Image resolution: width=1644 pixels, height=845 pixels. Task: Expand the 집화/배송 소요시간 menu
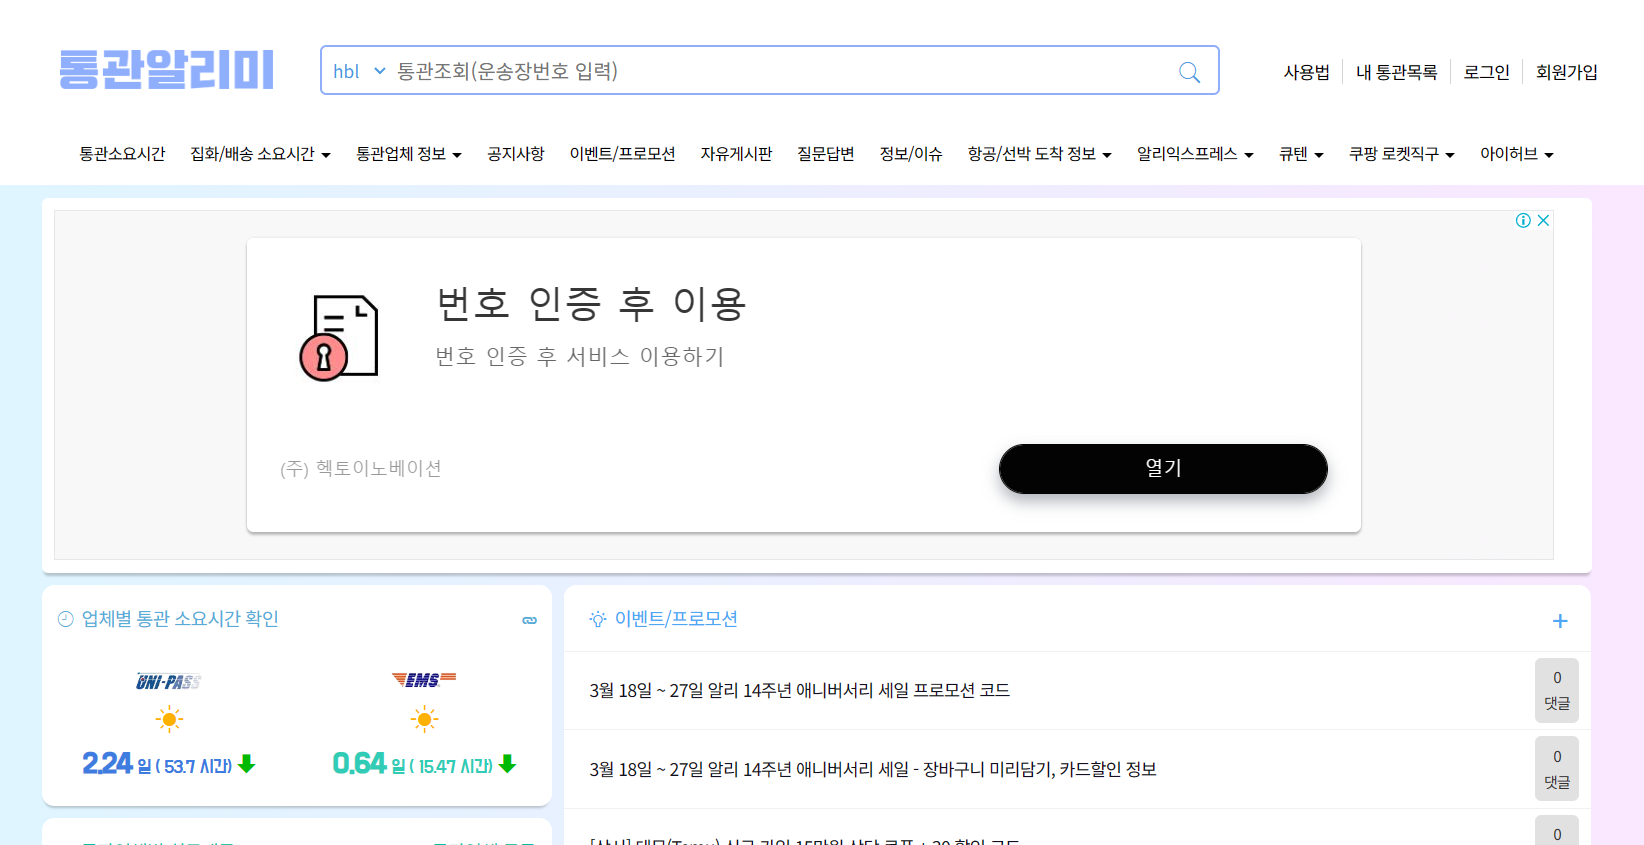click(260, 154)
